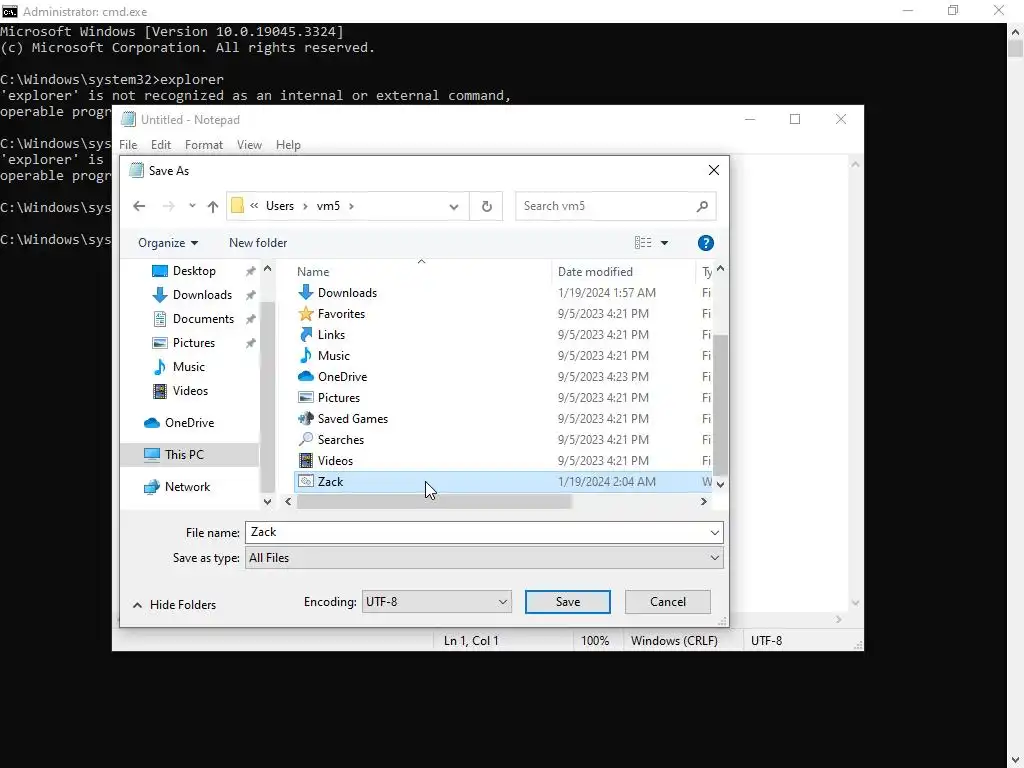Viewport: 1024px width, 768px height.
Task: Click the Save button
Action: (568, 601)
